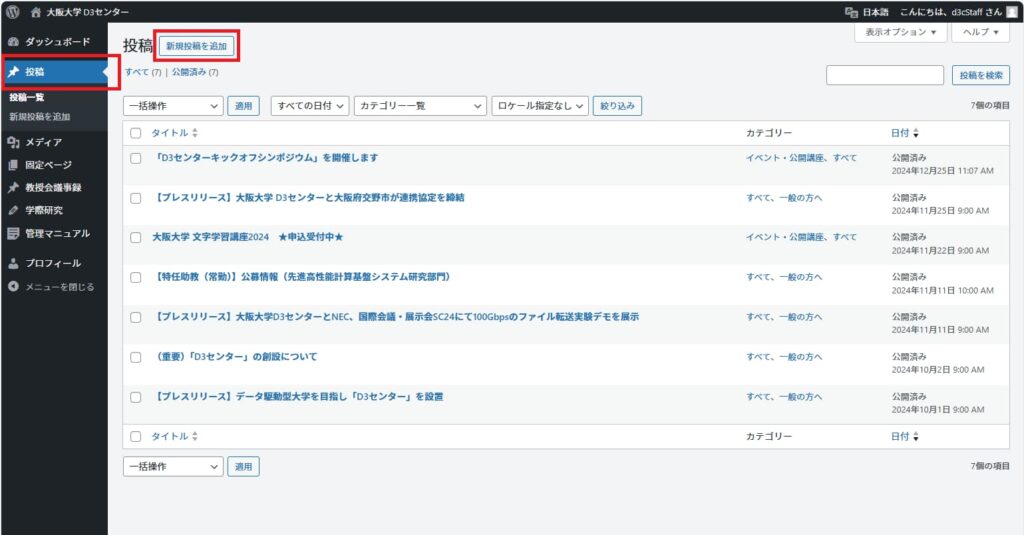
Task: Check the データ駆動型大学 post checkbox
Action: click(x=135, y=397)
